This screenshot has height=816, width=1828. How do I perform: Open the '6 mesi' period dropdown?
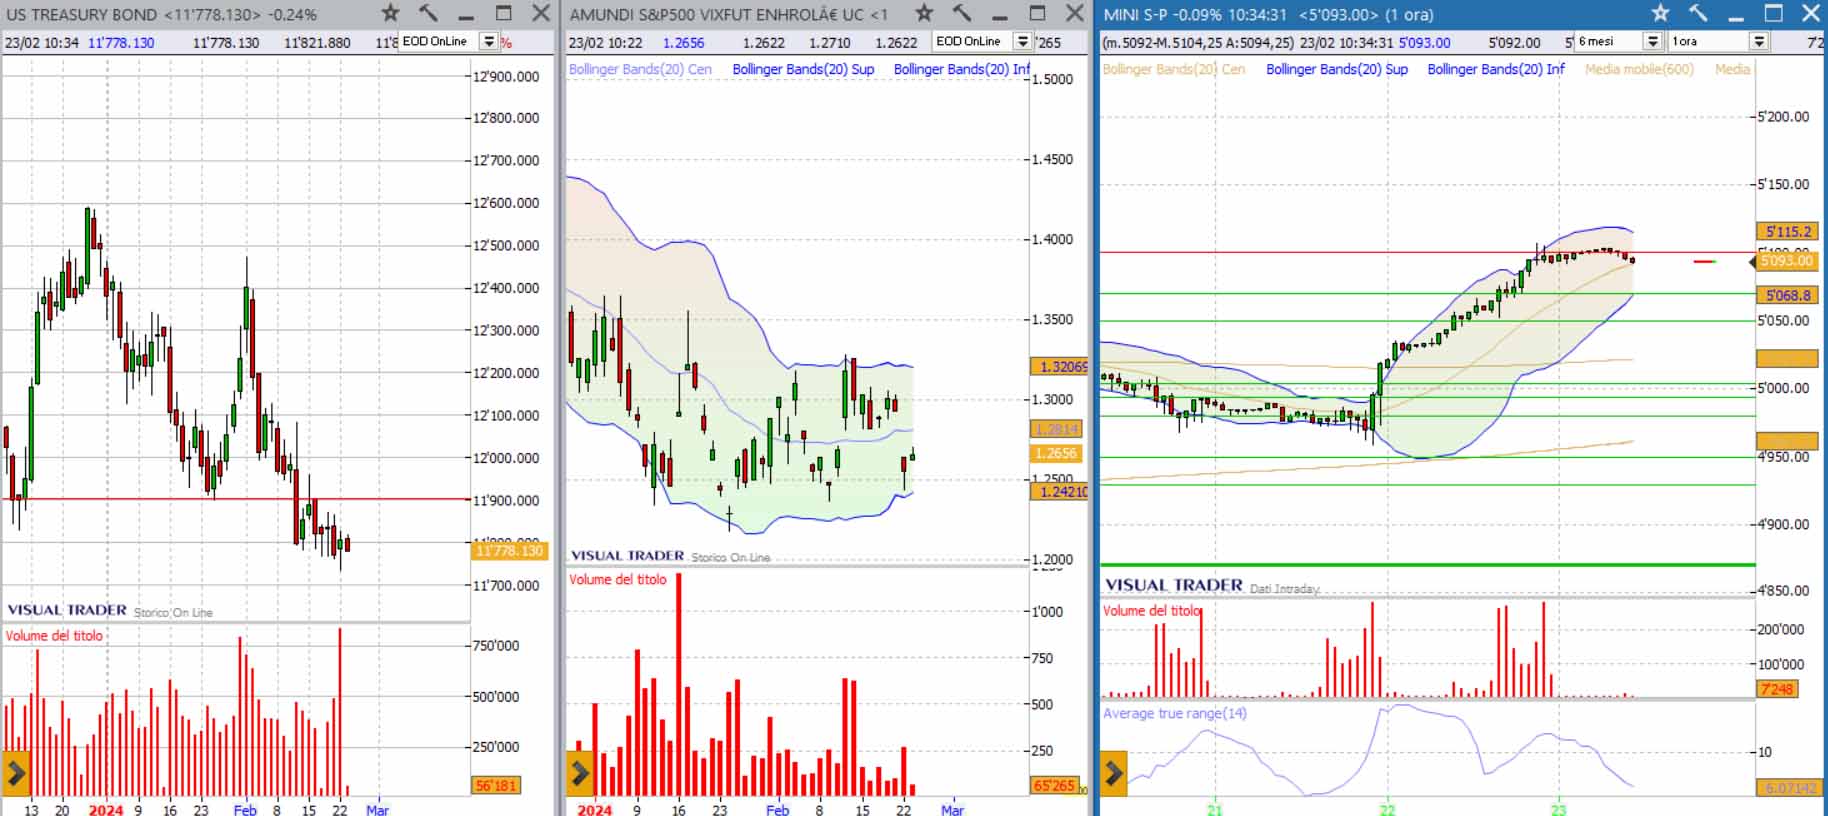point(1653,41)
